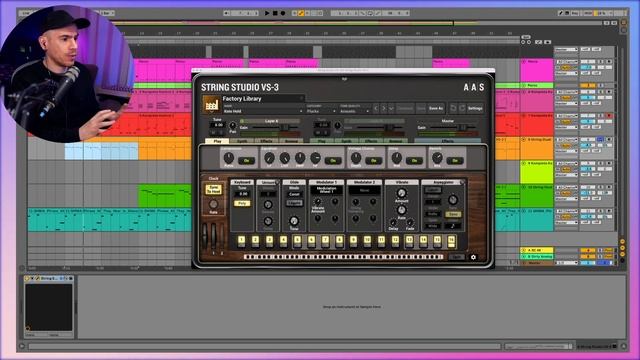This screenshot has height=360, width=640.
Task: Arm the Ableton transport record button
Action: (x=282, y=13)
